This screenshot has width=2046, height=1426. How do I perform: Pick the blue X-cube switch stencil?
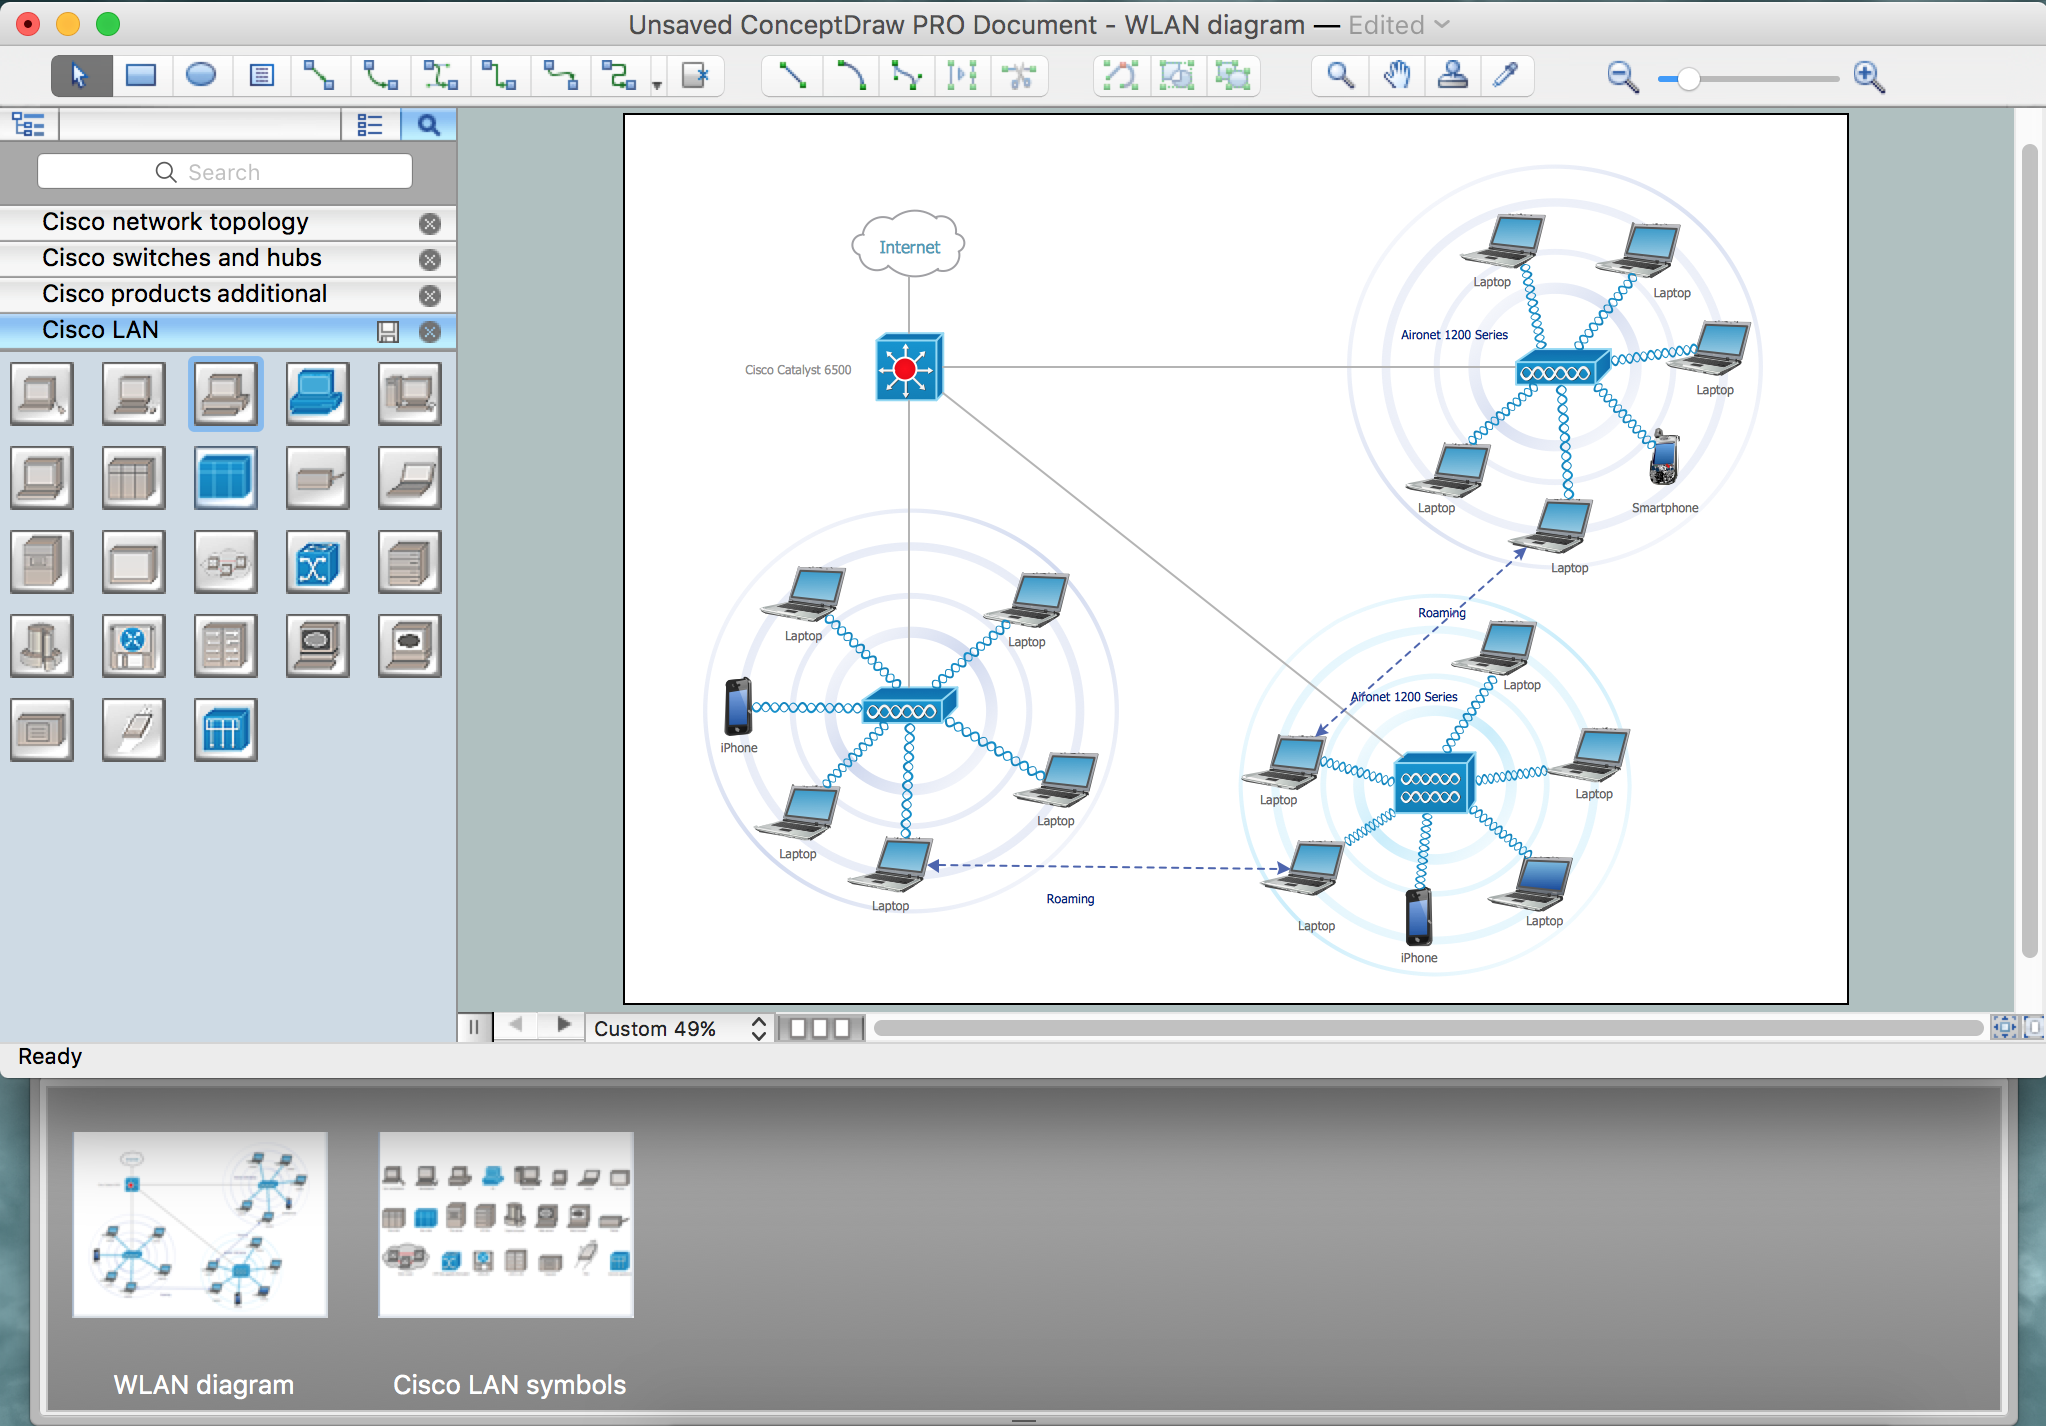pyautogui.click(x=318, y=562)
